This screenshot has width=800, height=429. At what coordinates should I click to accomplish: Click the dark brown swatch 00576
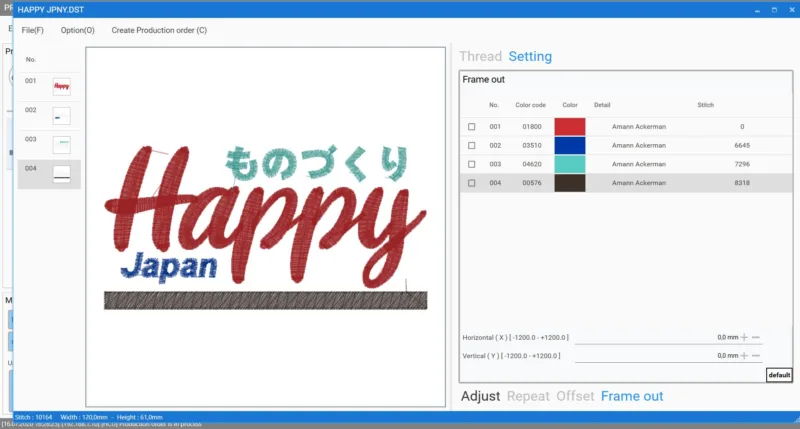tap(570, 183)
